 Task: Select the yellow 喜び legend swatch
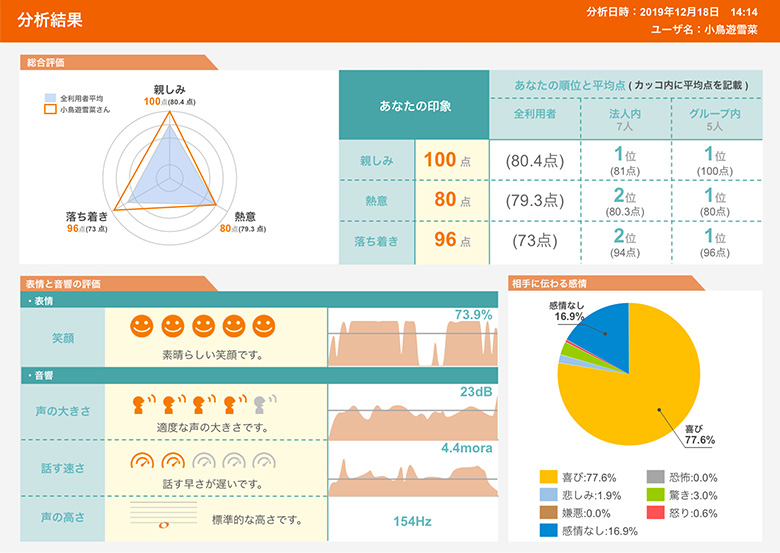point(547,477)
